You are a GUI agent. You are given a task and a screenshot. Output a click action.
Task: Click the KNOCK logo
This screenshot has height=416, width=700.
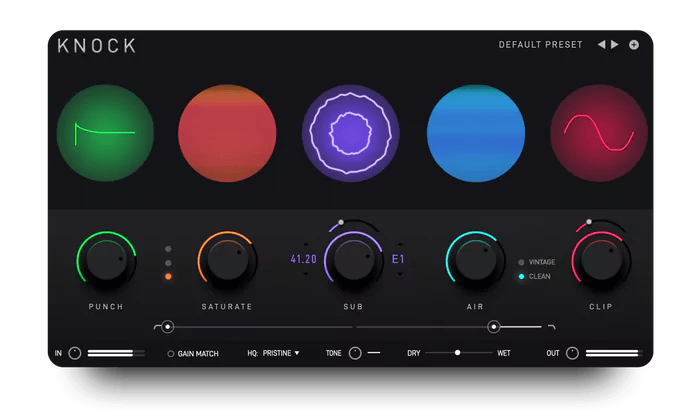(97, 46)
